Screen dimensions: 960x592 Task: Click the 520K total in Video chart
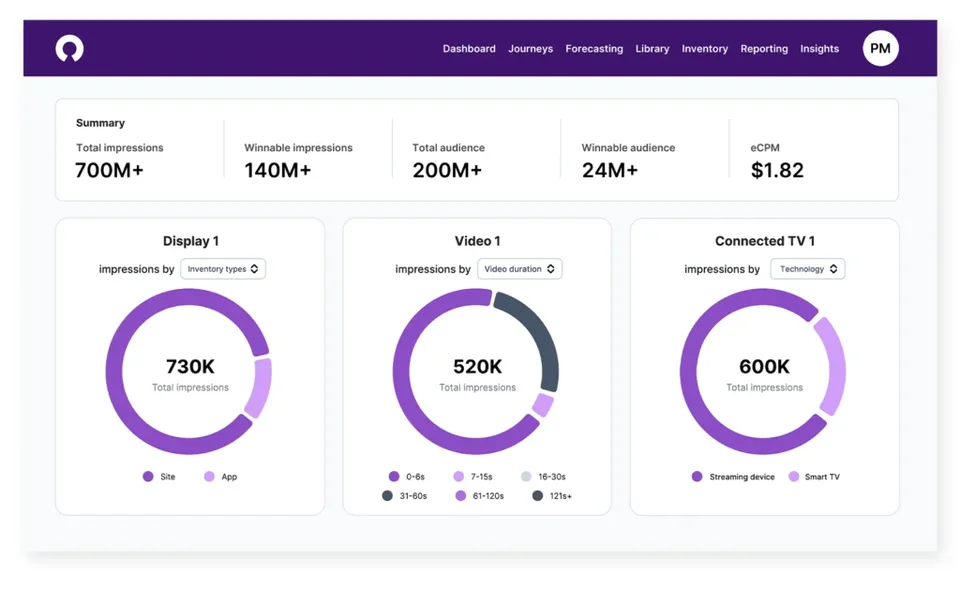478,366
